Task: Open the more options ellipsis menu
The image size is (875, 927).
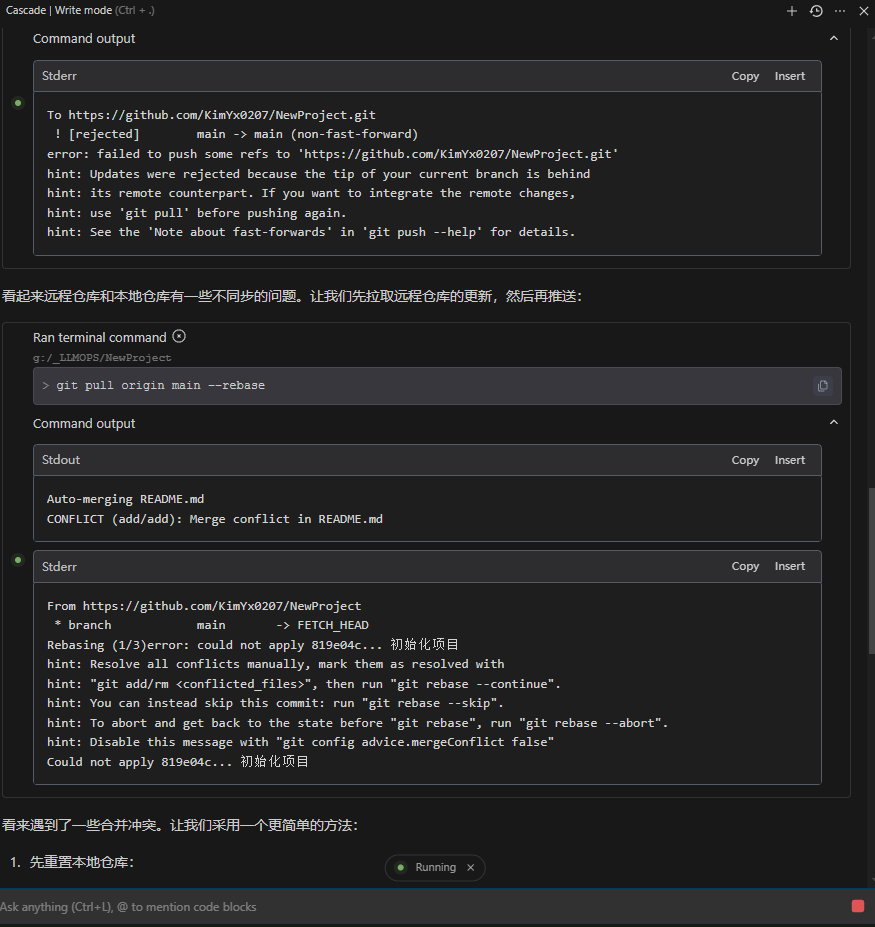Action: point(840,11)
